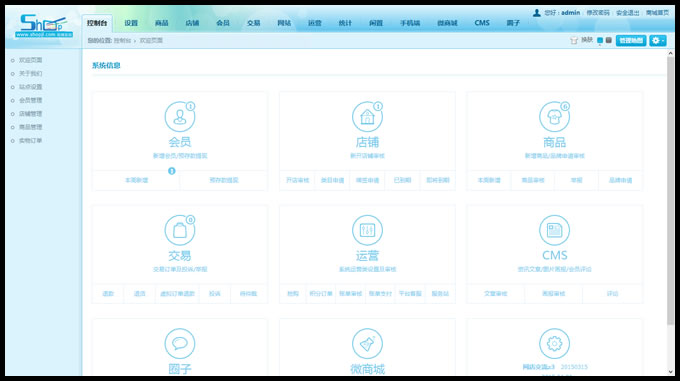The image size is (680, 381).
Task: Open the 会员 member circle icon
Action: point(180,117)
